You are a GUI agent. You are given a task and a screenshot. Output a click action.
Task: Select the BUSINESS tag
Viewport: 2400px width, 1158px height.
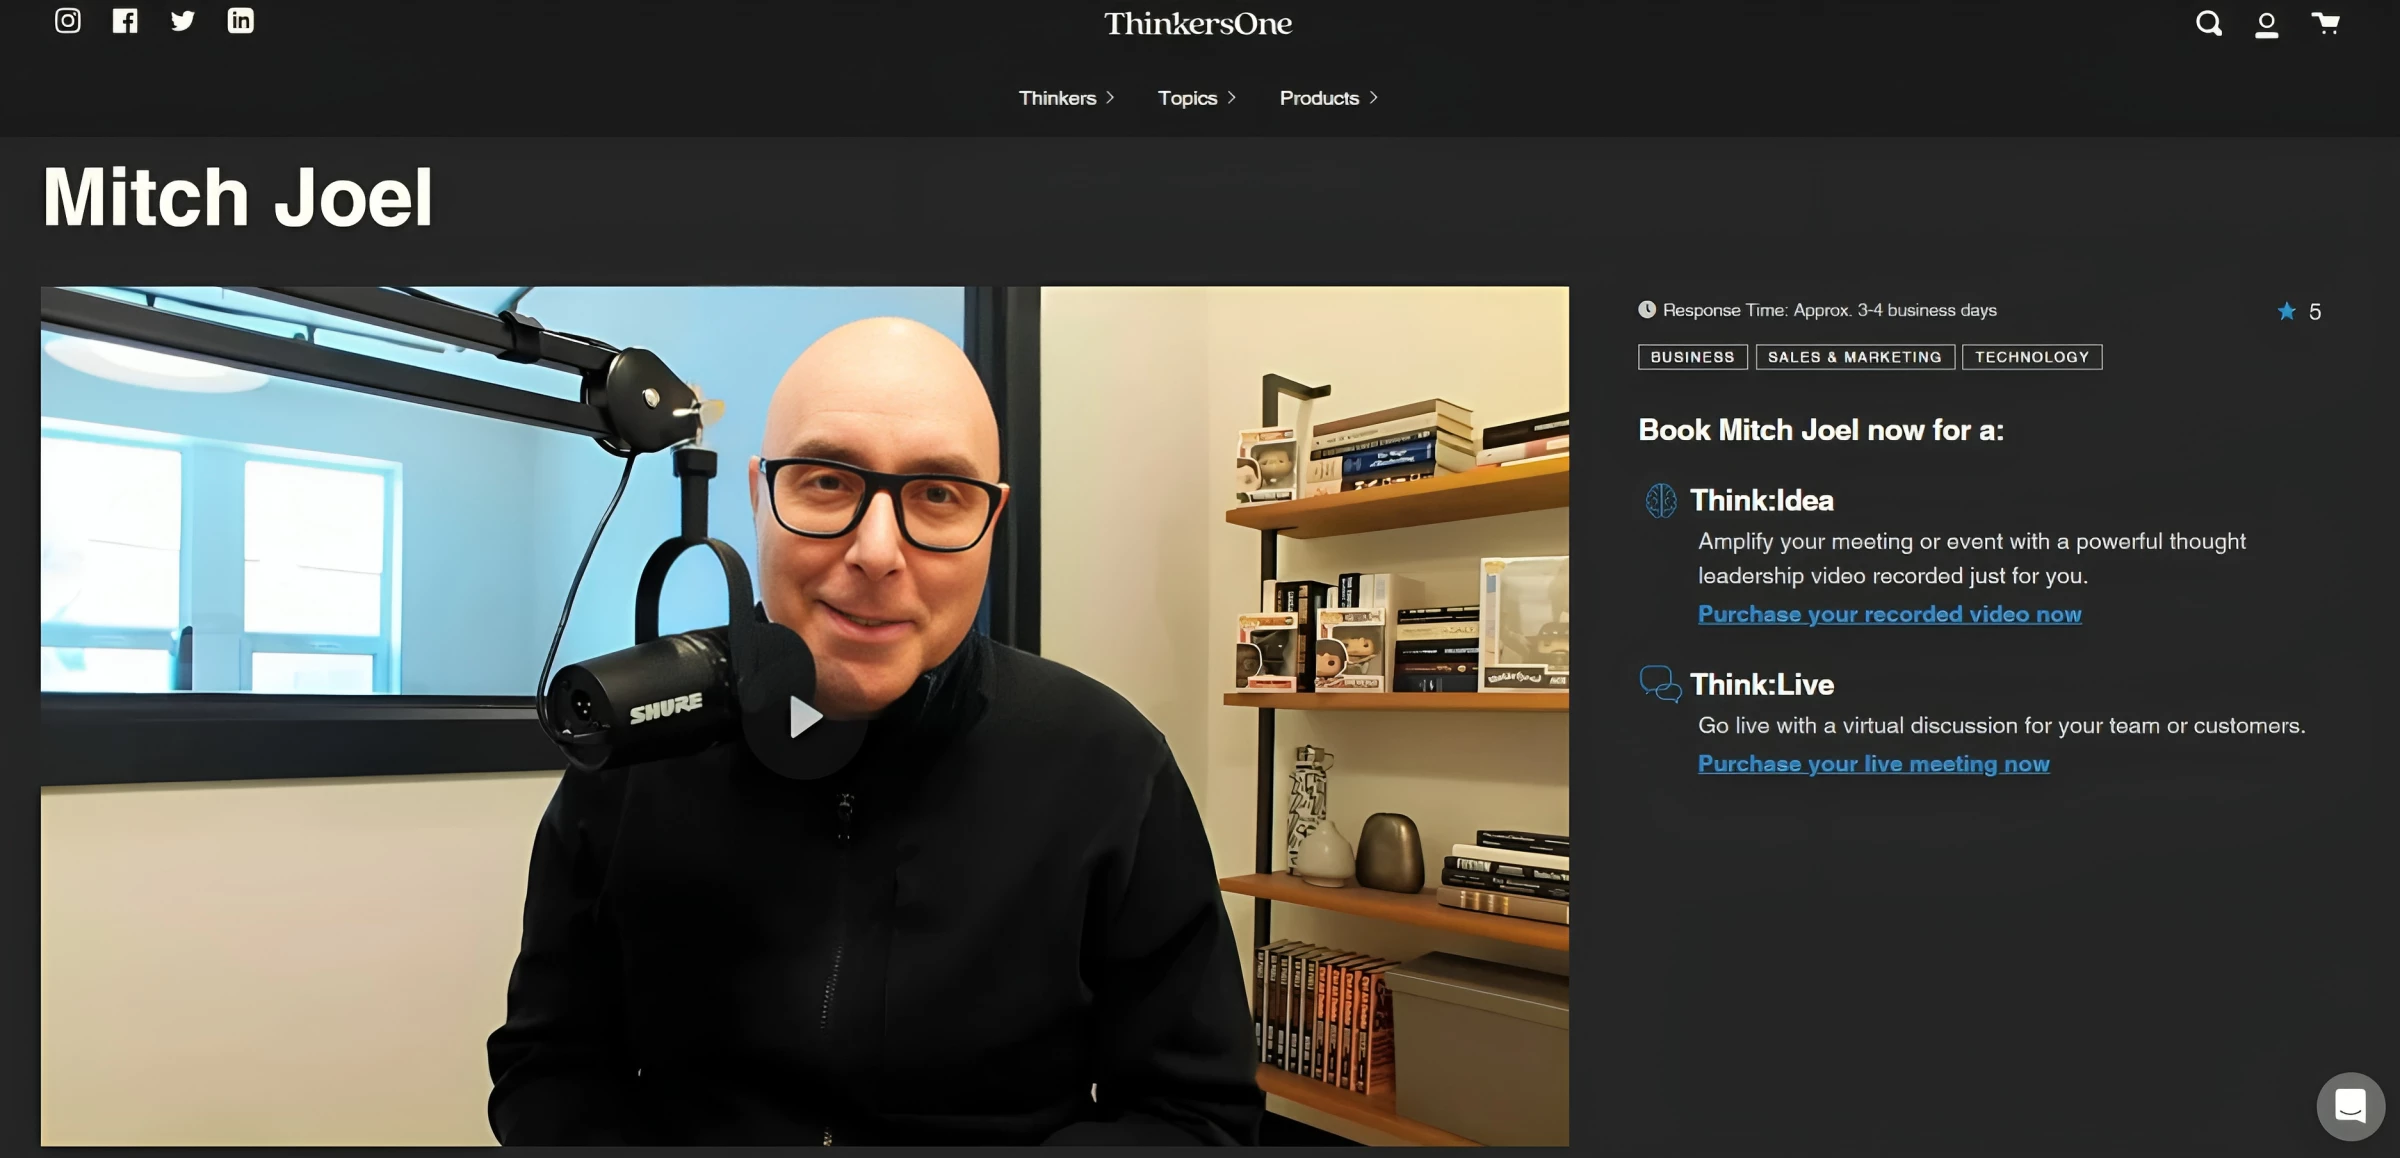coord(1693,357)
